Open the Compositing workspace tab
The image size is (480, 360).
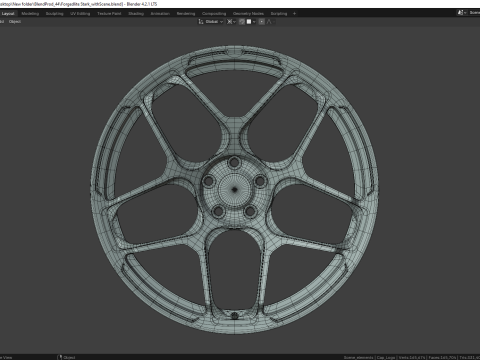pyautogui.click(x=214, y=14)
